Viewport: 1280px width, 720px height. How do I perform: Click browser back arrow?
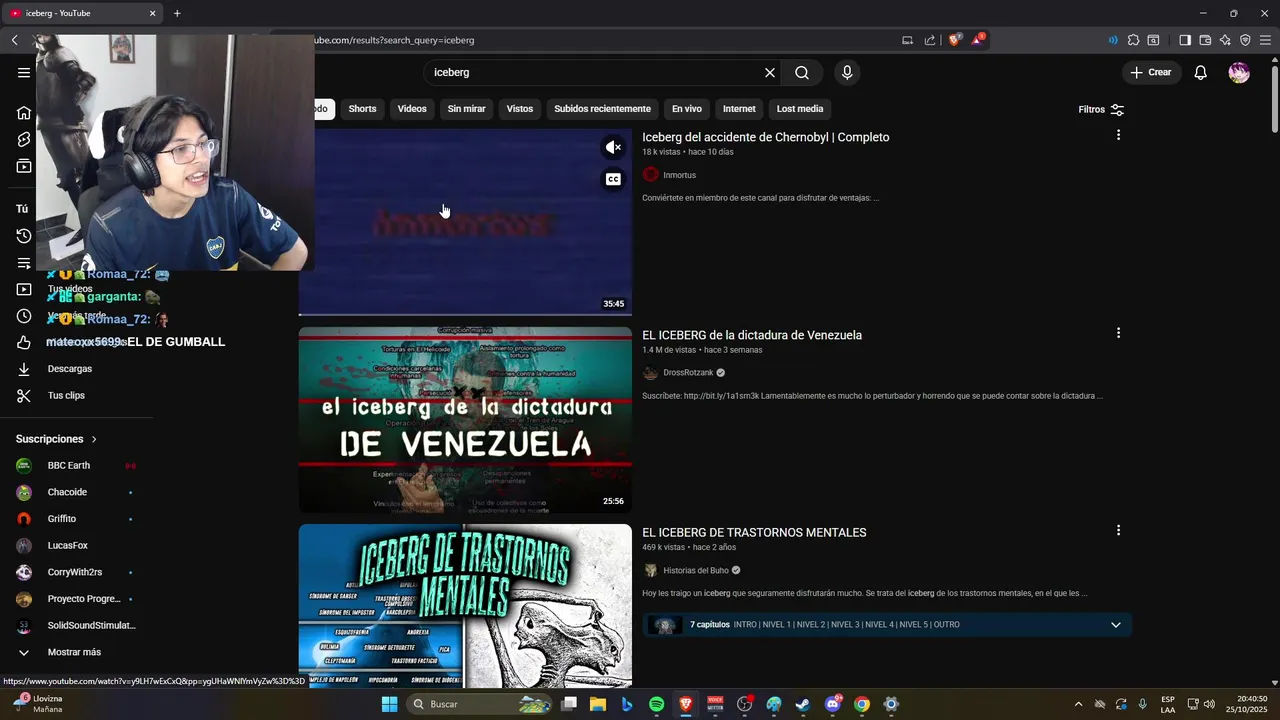click(15, 40)
